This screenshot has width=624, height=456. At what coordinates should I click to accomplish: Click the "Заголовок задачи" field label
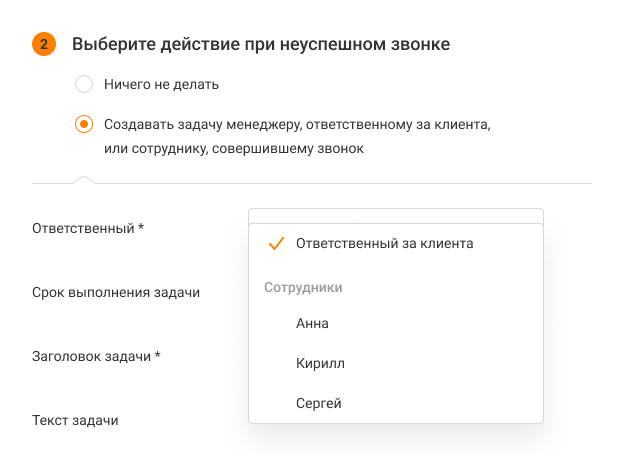(x=92, y=356)
